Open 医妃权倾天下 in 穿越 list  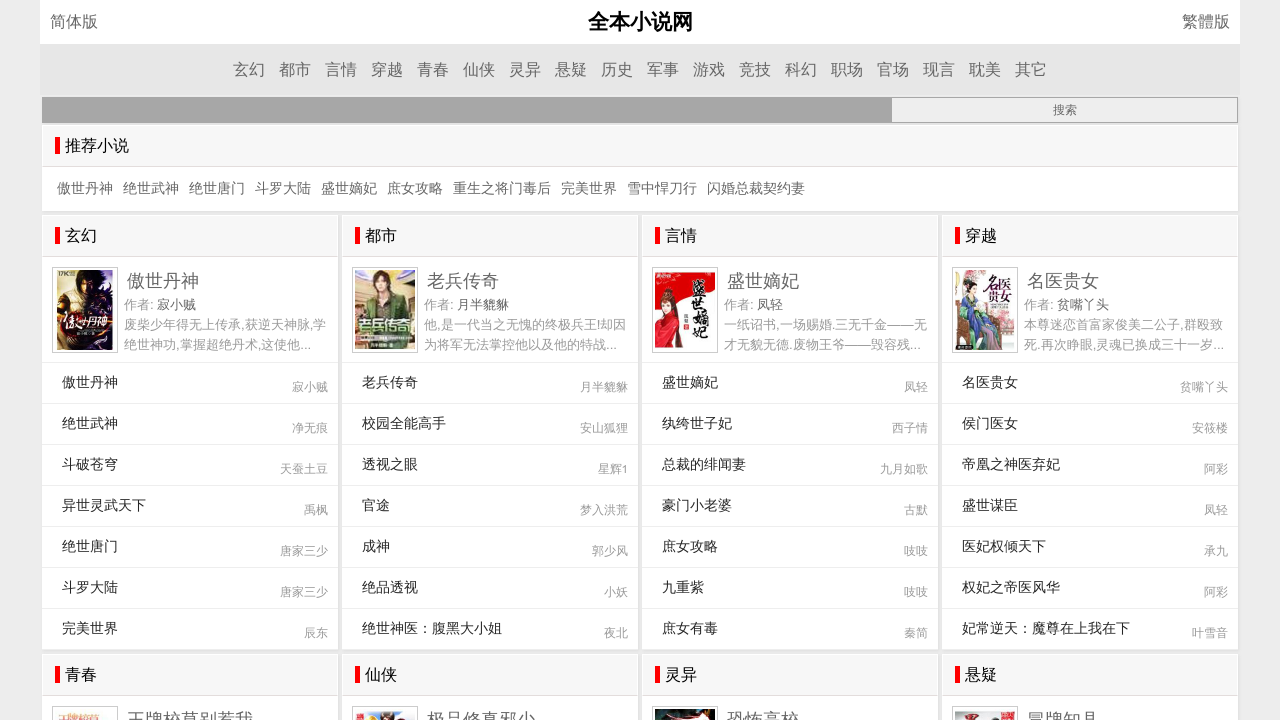1004,546
